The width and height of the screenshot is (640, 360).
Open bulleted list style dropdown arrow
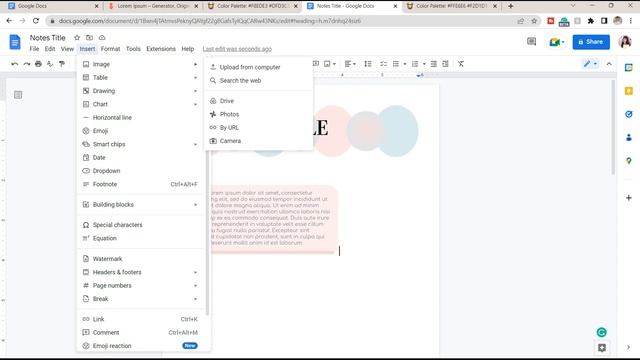click(x=404, y=64)
